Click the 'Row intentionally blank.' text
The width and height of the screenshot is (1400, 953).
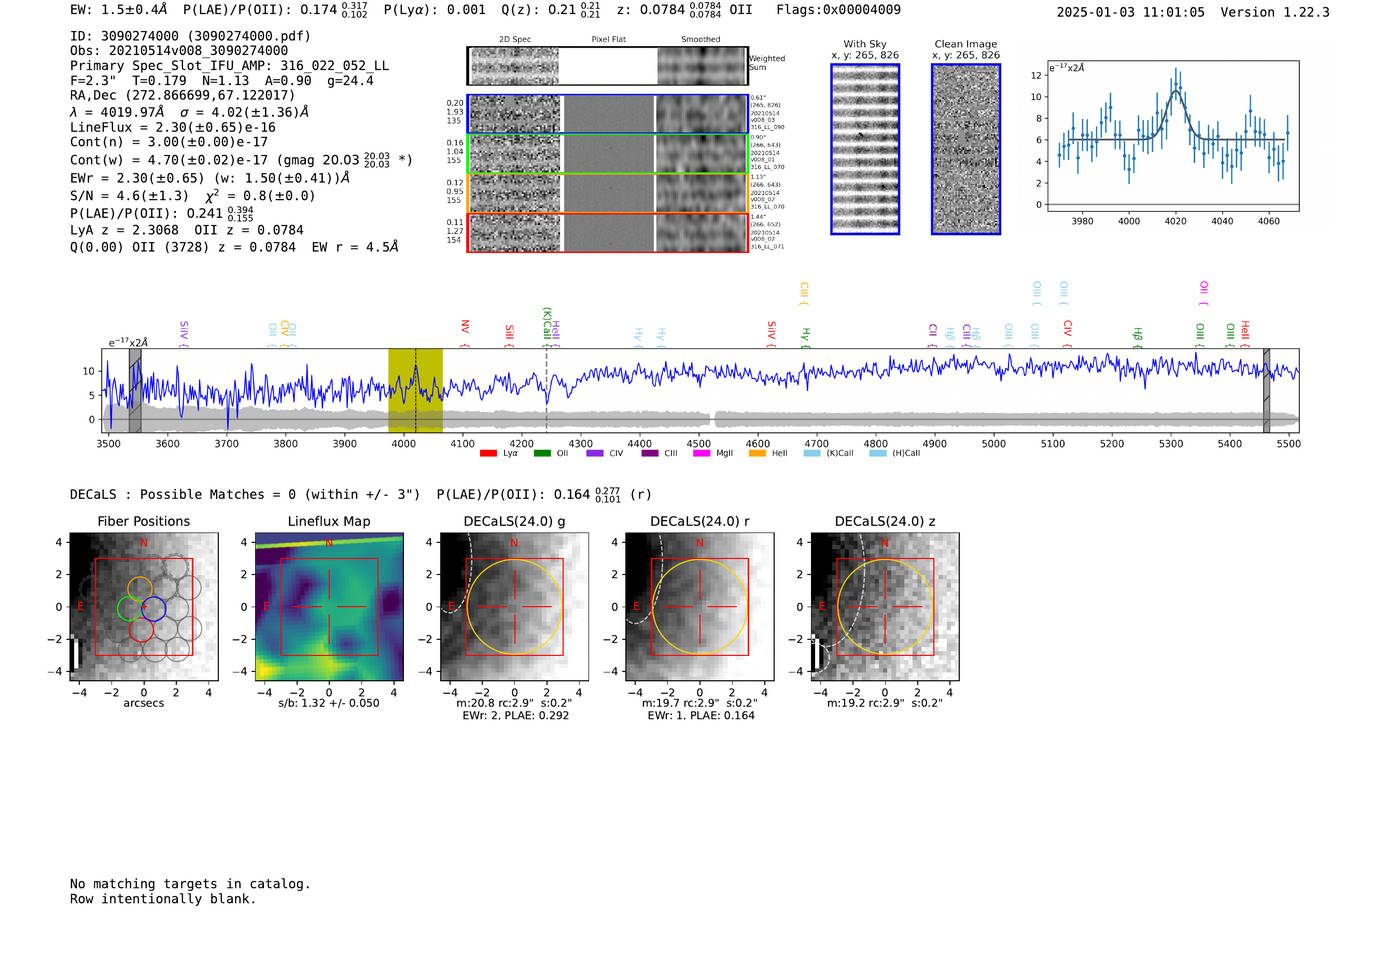163,899
